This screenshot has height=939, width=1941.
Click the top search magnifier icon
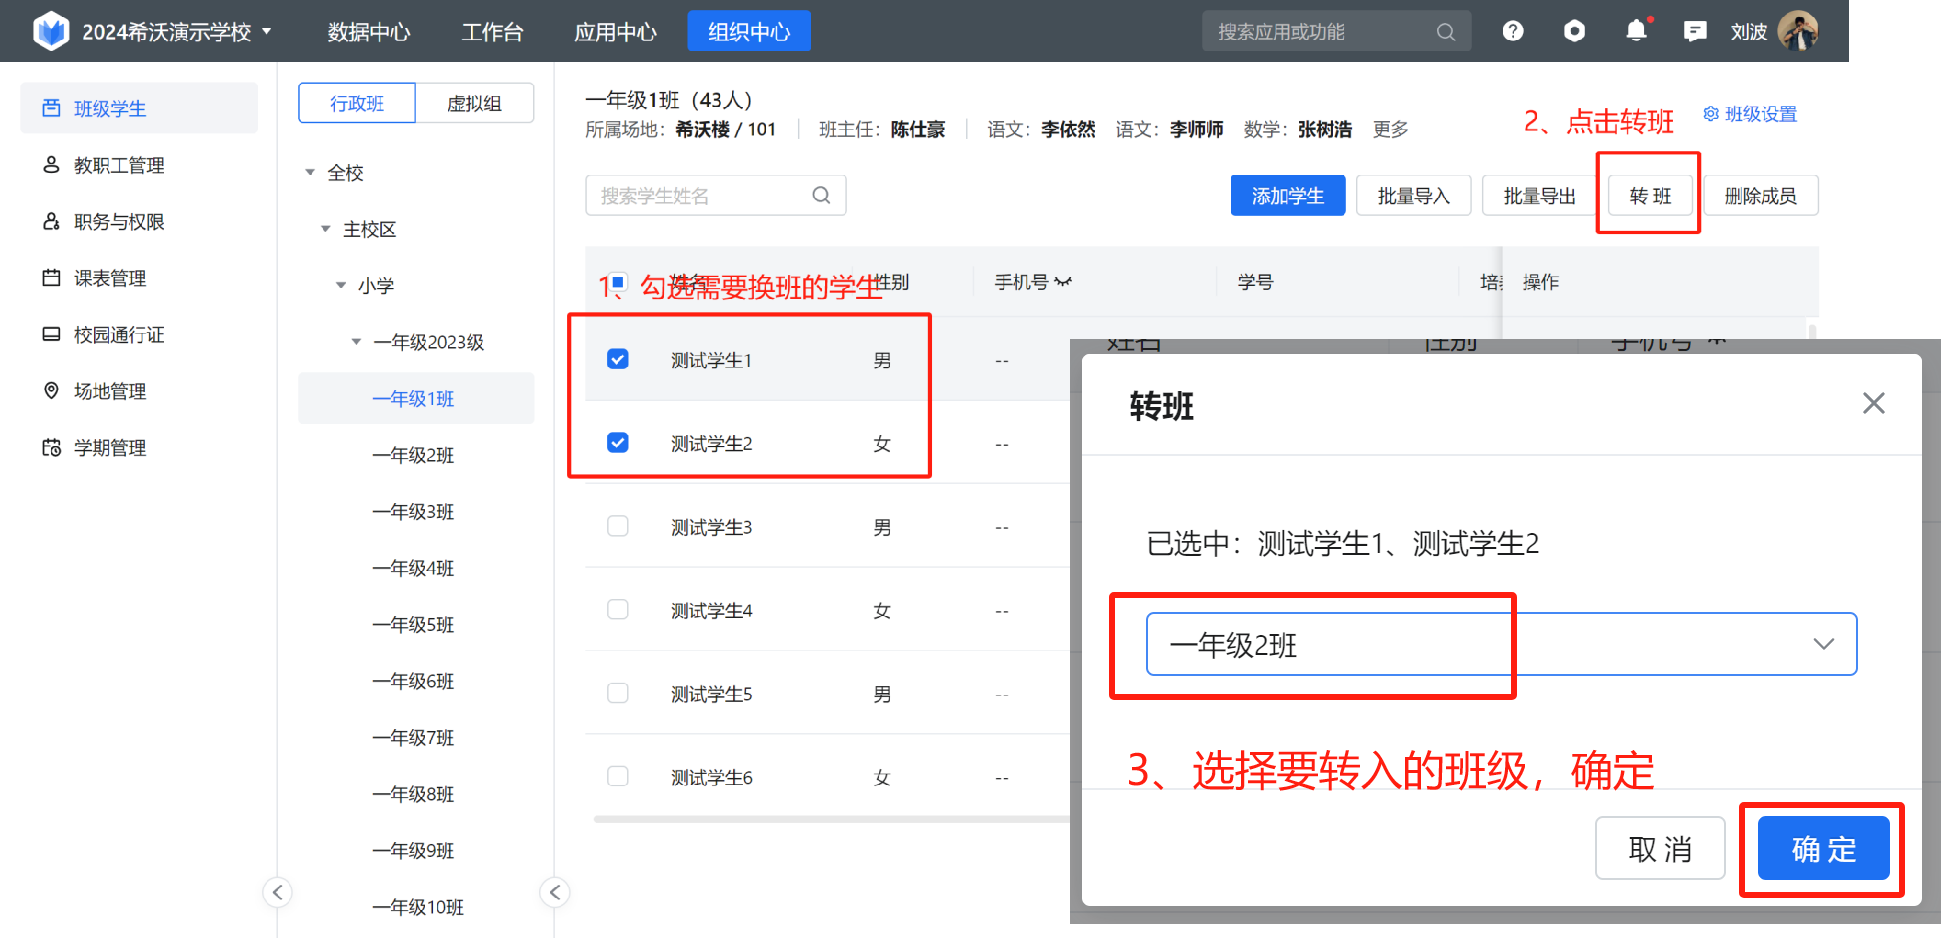coord(1445,32)
